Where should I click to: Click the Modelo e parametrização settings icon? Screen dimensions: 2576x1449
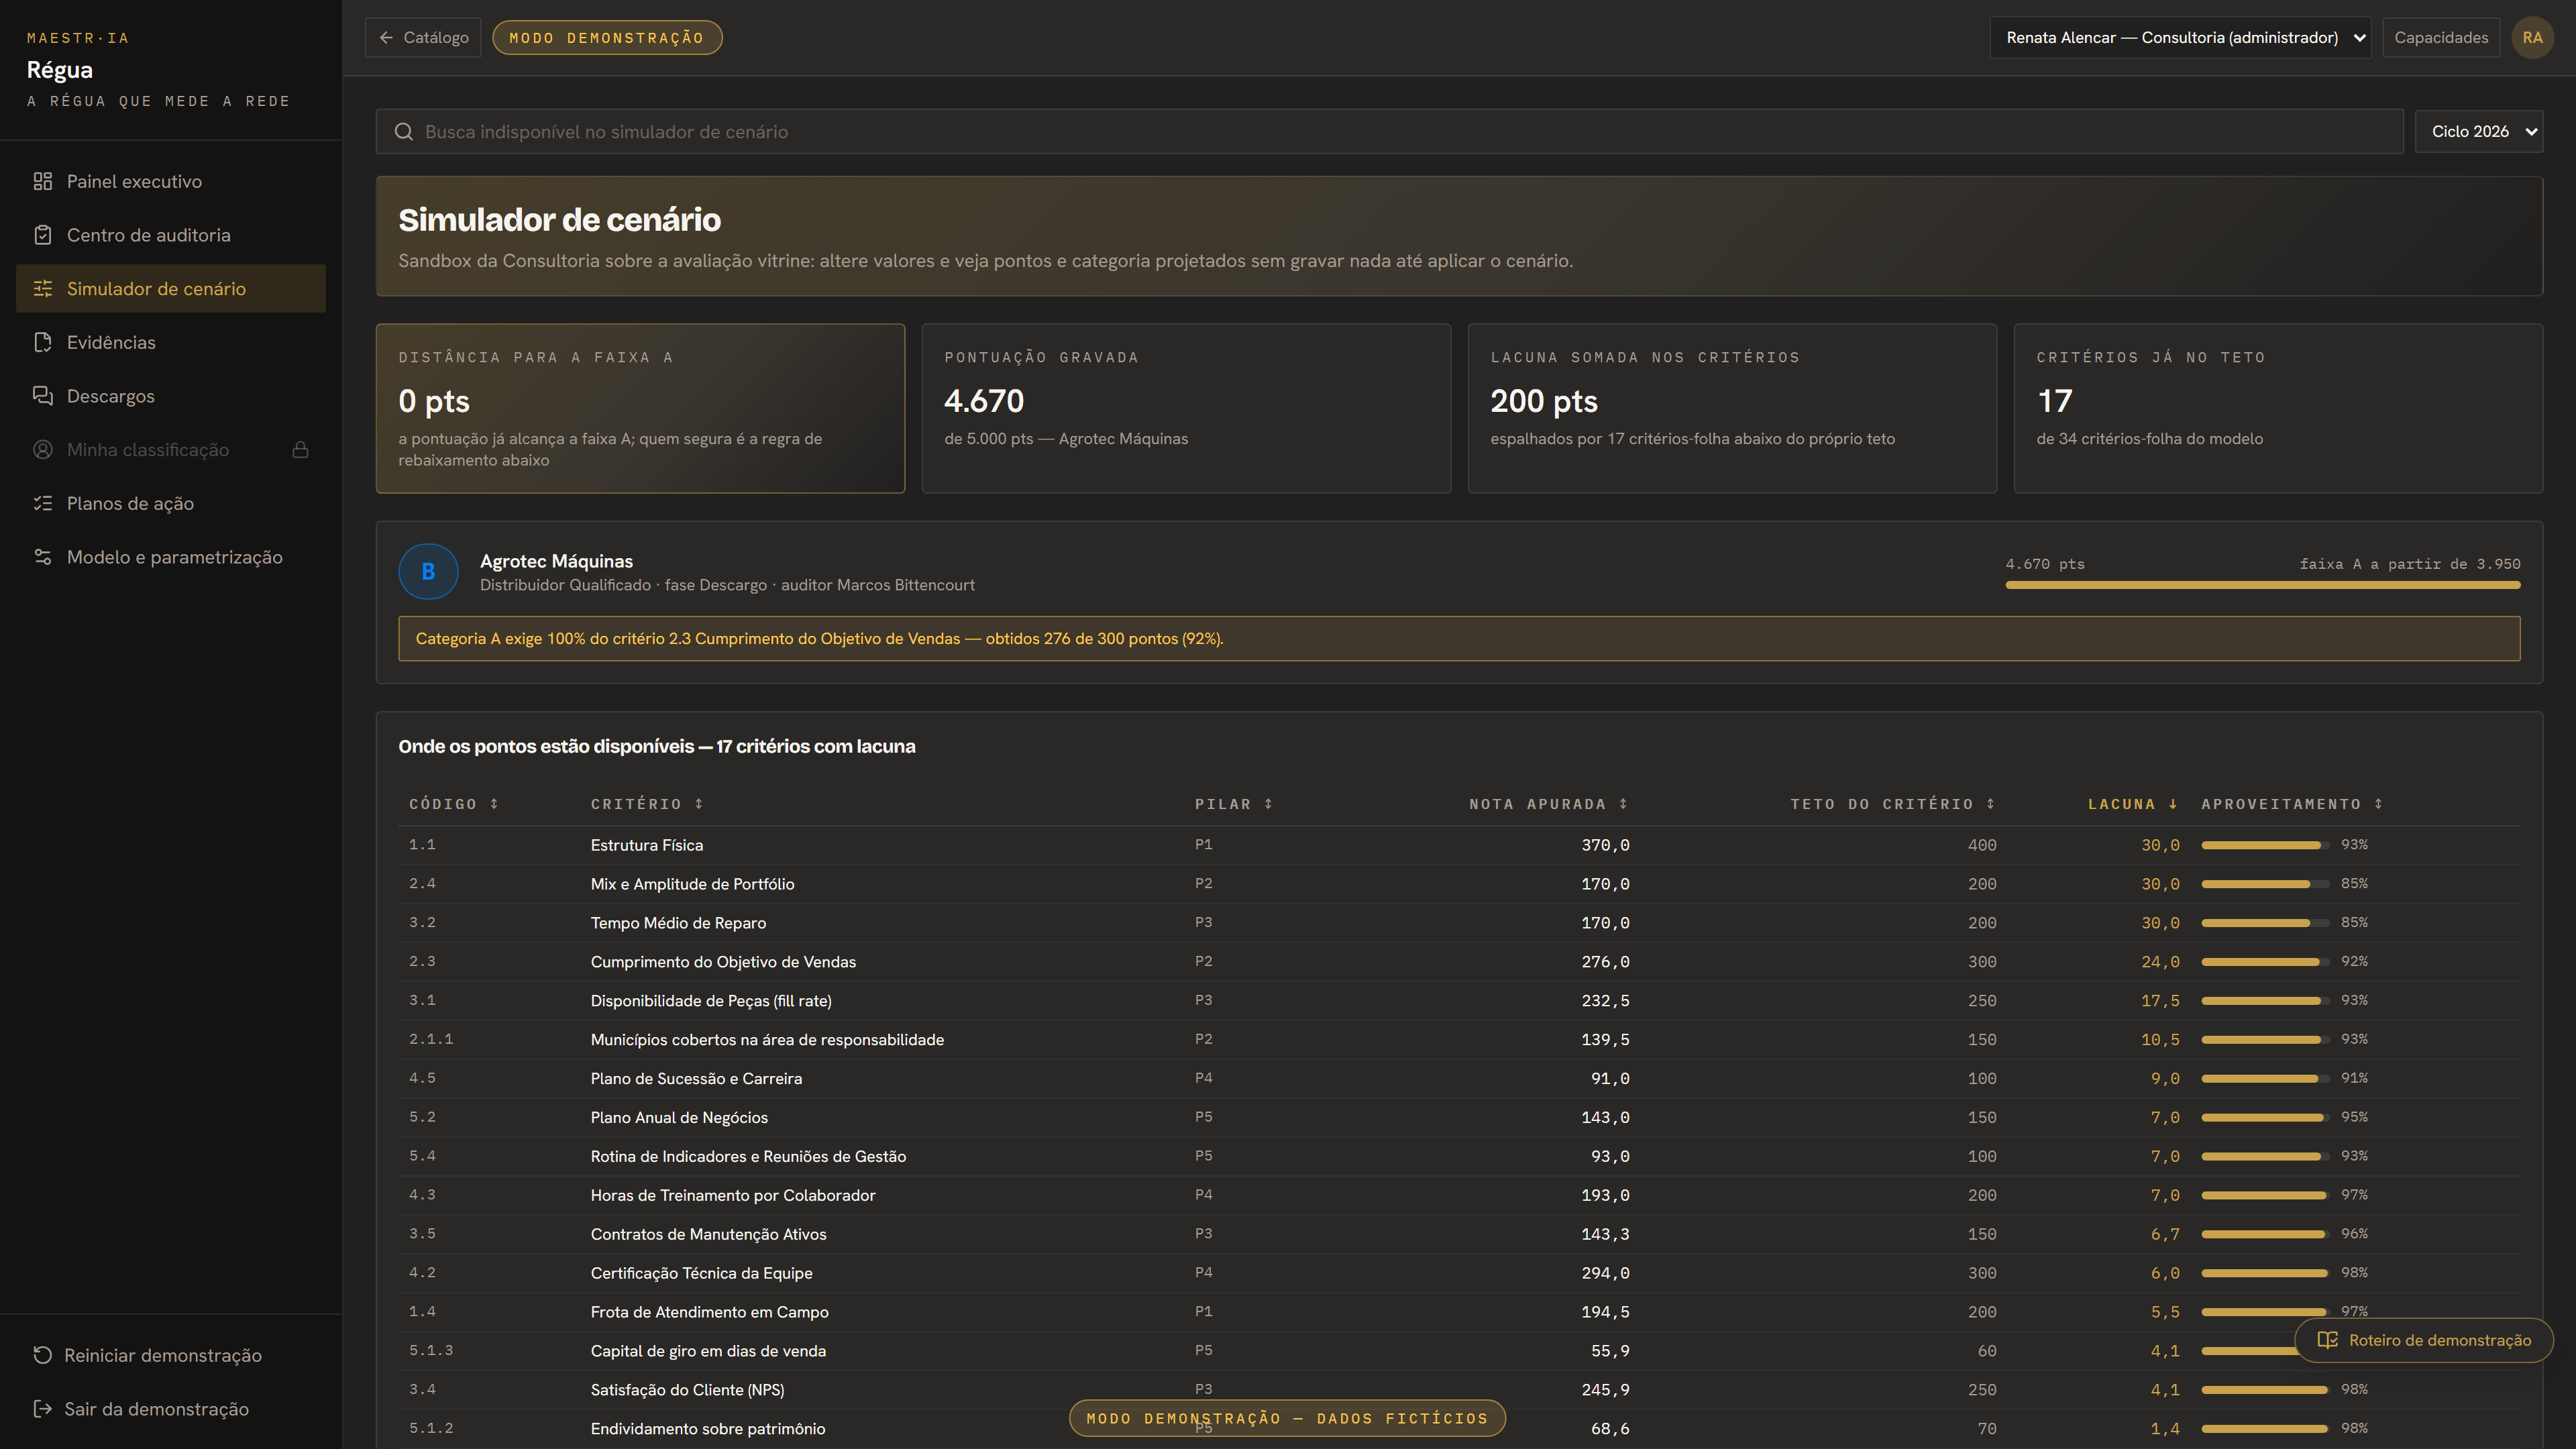(x=42, y=557)
